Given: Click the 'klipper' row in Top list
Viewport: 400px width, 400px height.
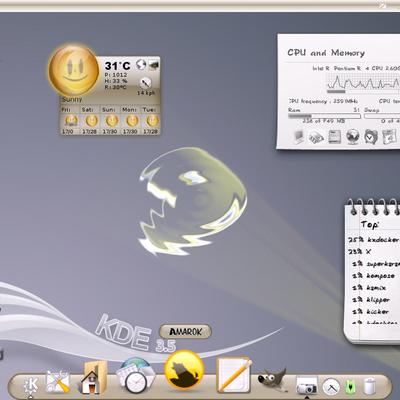Looking at the screenshot, I should coord(371,300).
